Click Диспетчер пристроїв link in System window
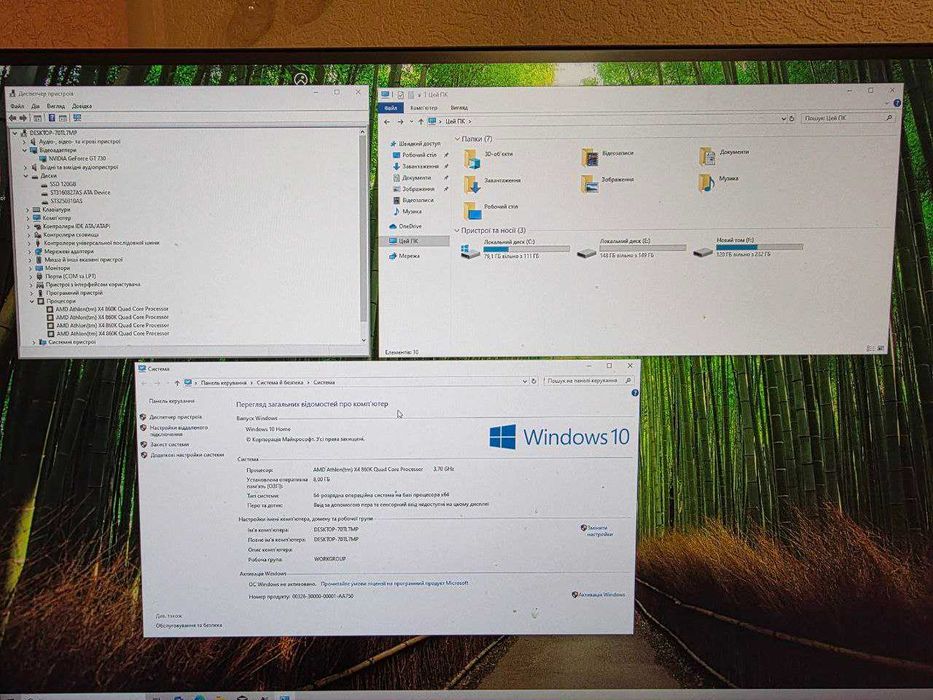The height and width of the screenshot is (700, 933). pos(176,417)
